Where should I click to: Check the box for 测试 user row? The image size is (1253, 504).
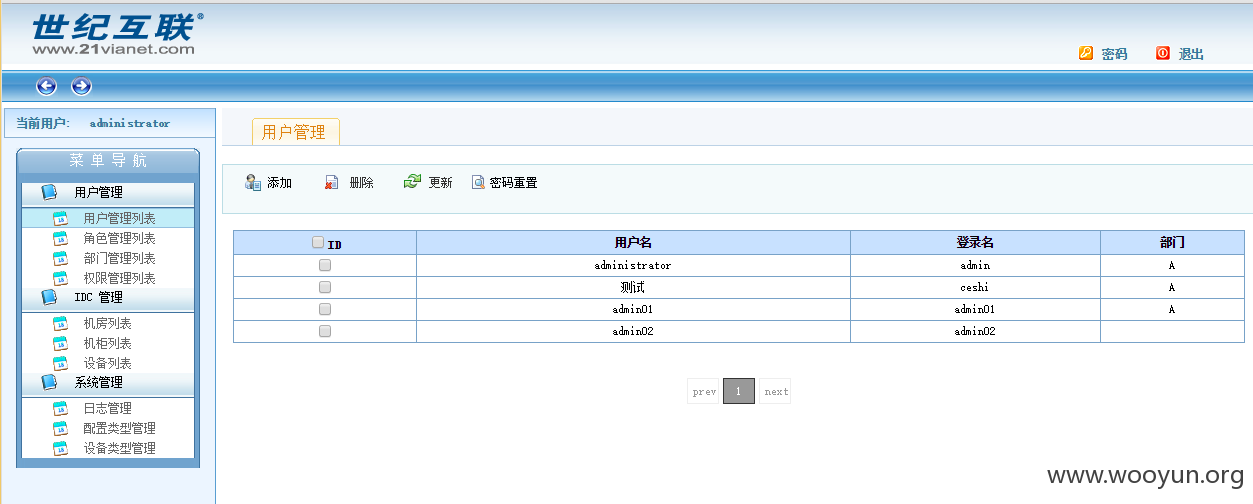coord(325,287)
